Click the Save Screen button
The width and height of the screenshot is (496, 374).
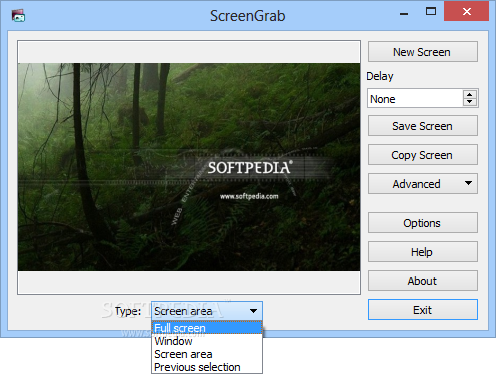click(x=423, y=126)
